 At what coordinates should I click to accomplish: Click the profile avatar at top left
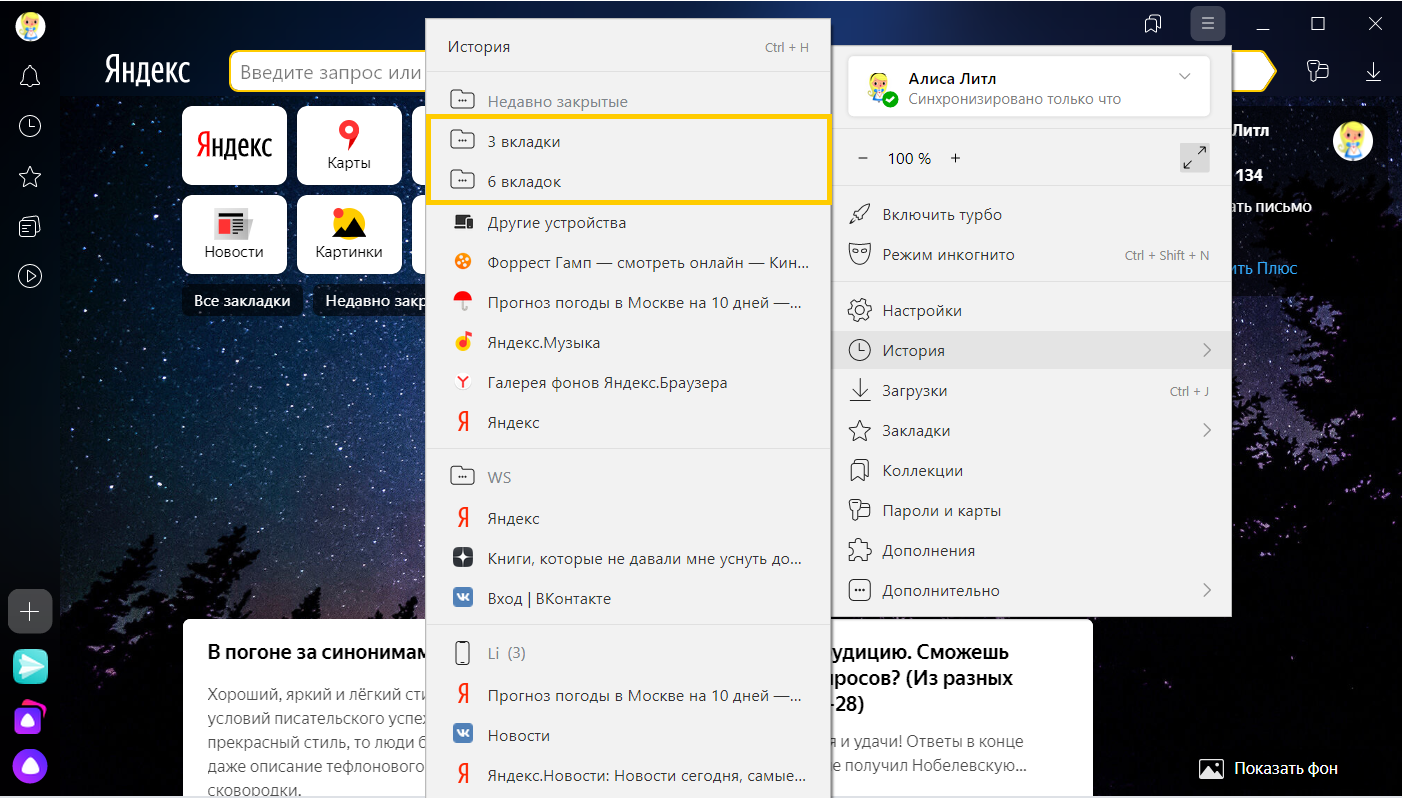30,25
